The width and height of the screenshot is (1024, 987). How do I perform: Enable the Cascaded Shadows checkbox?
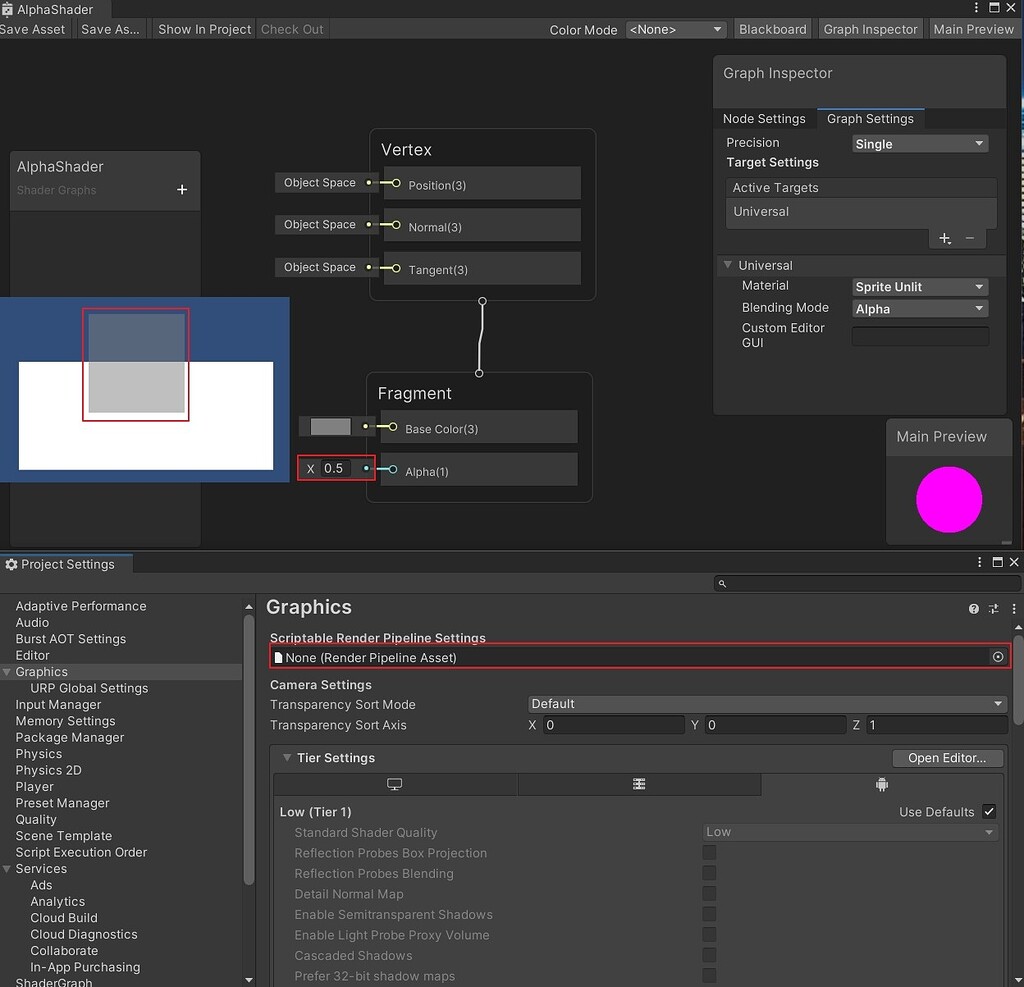click(709, 956)
